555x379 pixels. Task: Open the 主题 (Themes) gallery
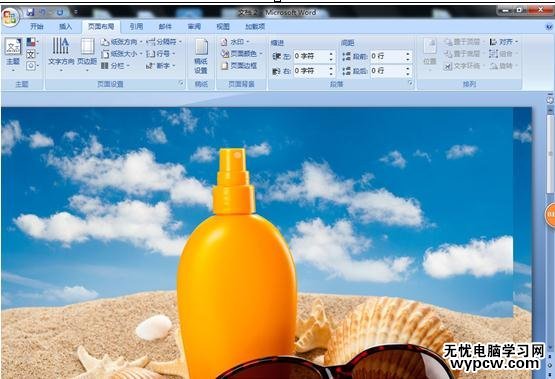[x=13, y=55]
